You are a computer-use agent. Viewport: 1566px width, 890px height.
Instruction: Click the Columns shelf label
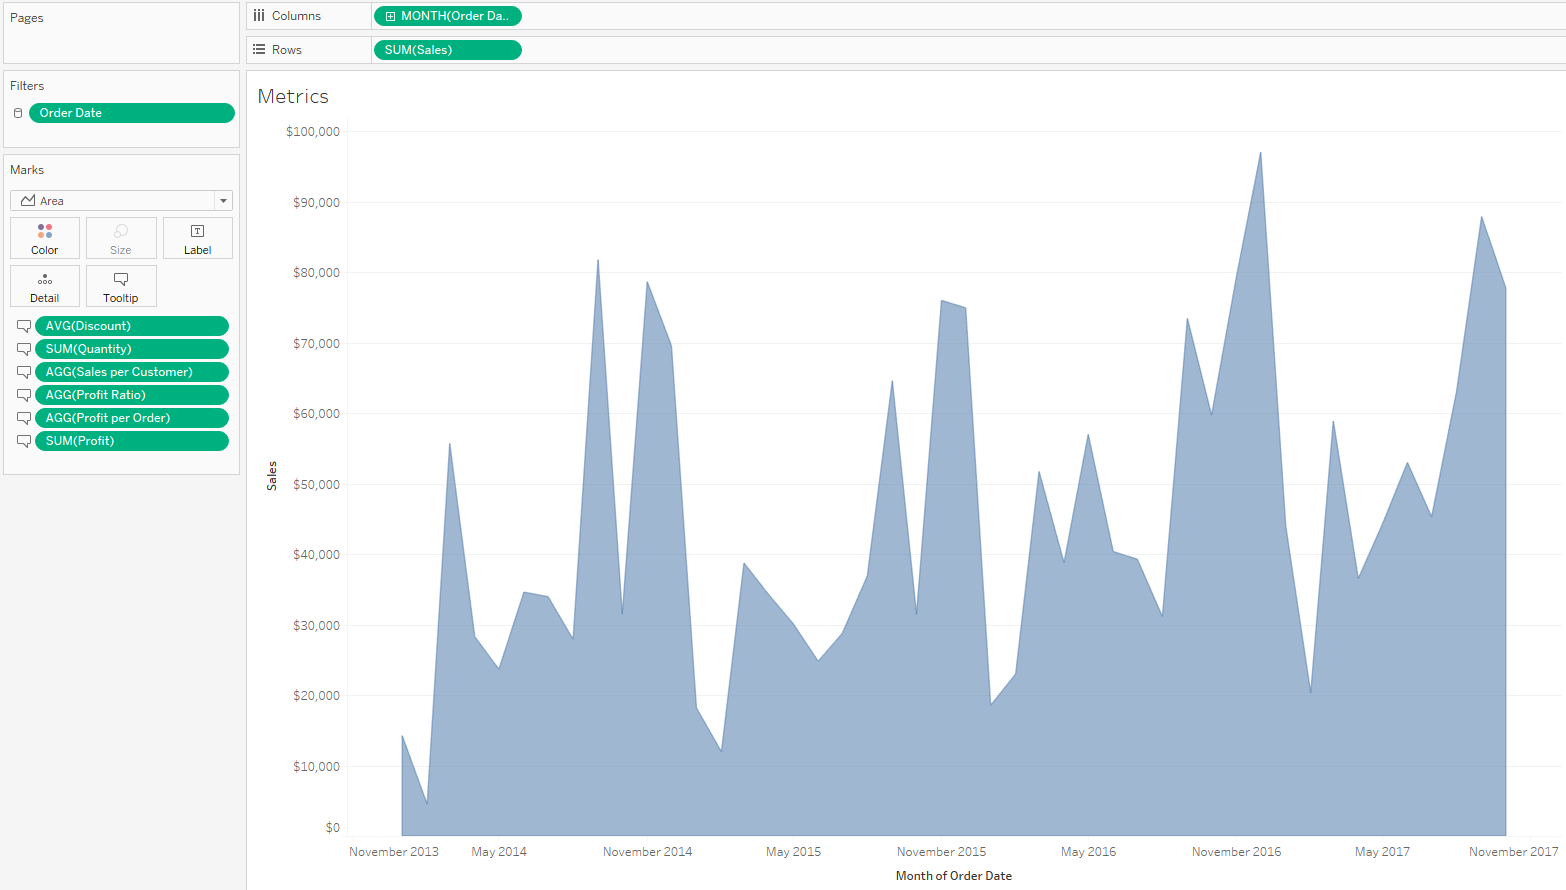[296, 16]
